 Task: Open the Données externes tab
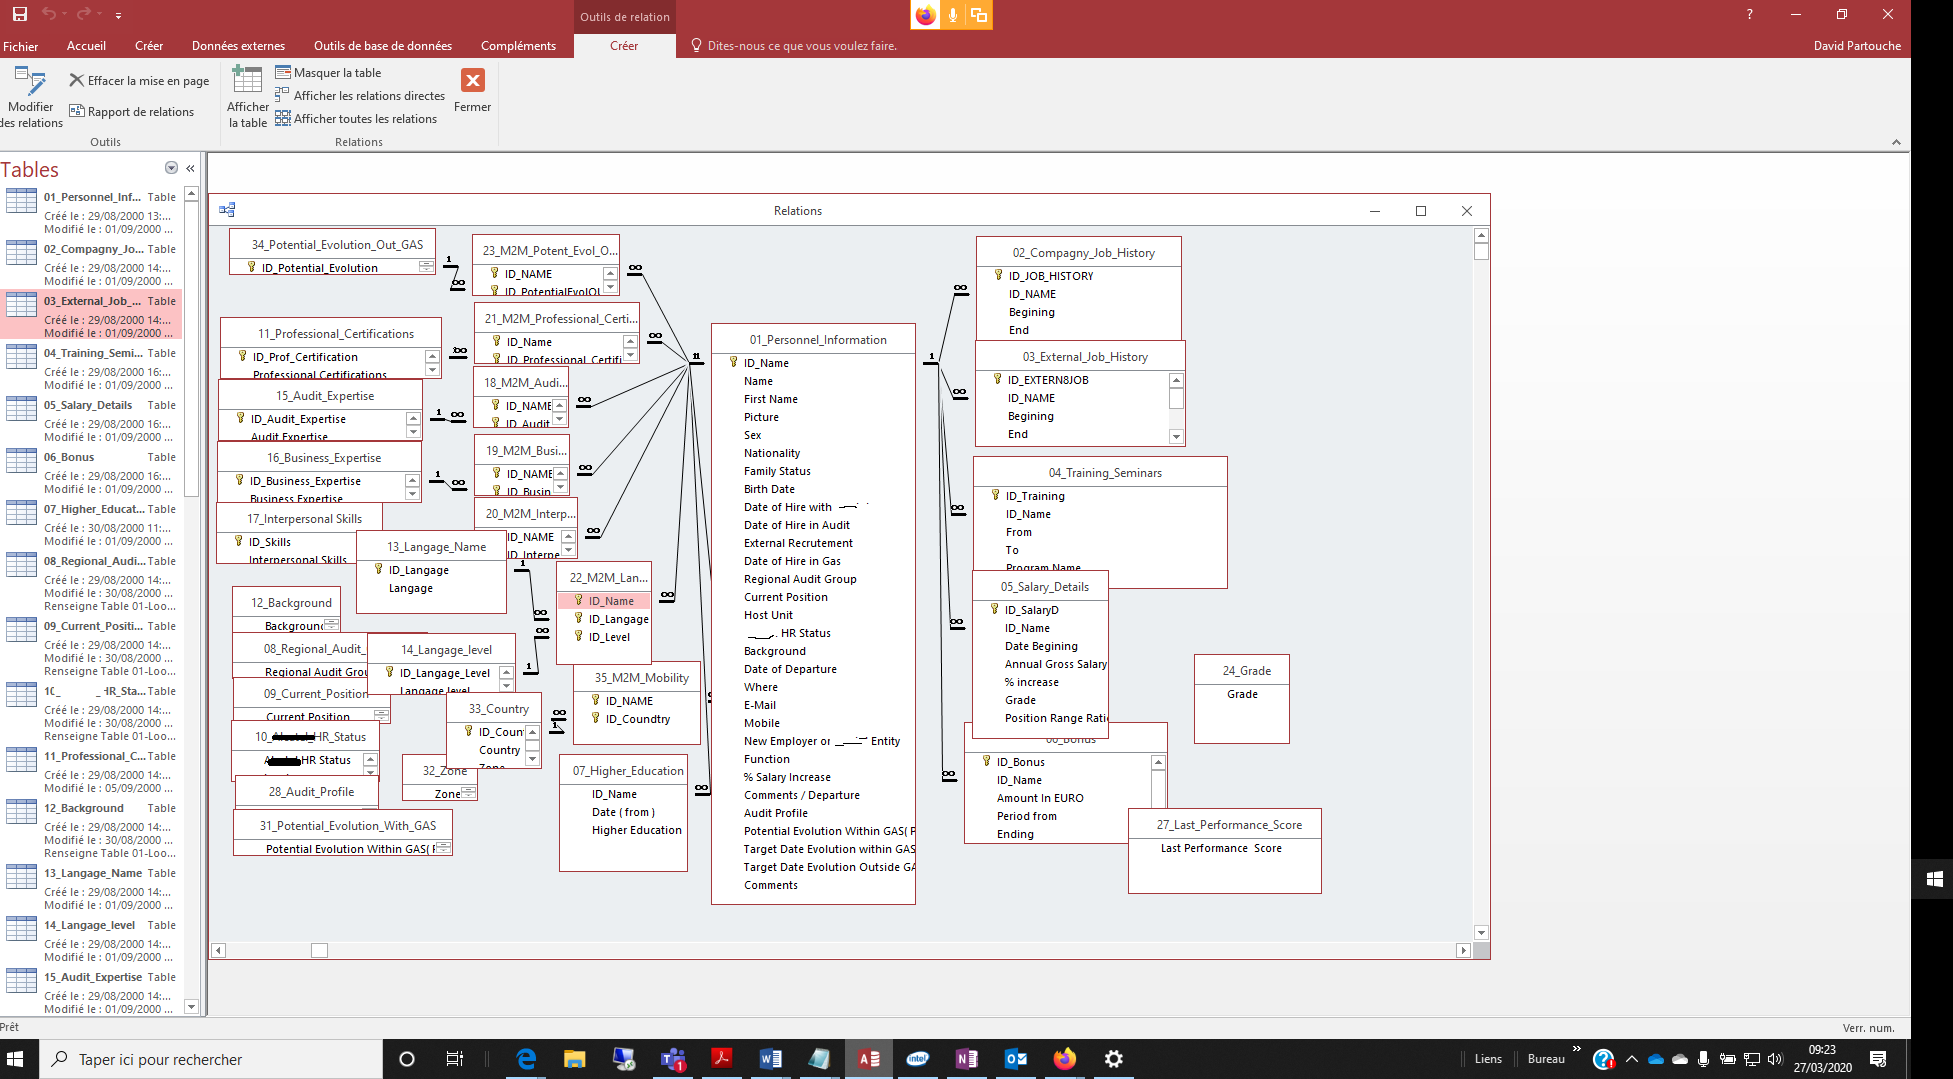[x=238, y=46]
